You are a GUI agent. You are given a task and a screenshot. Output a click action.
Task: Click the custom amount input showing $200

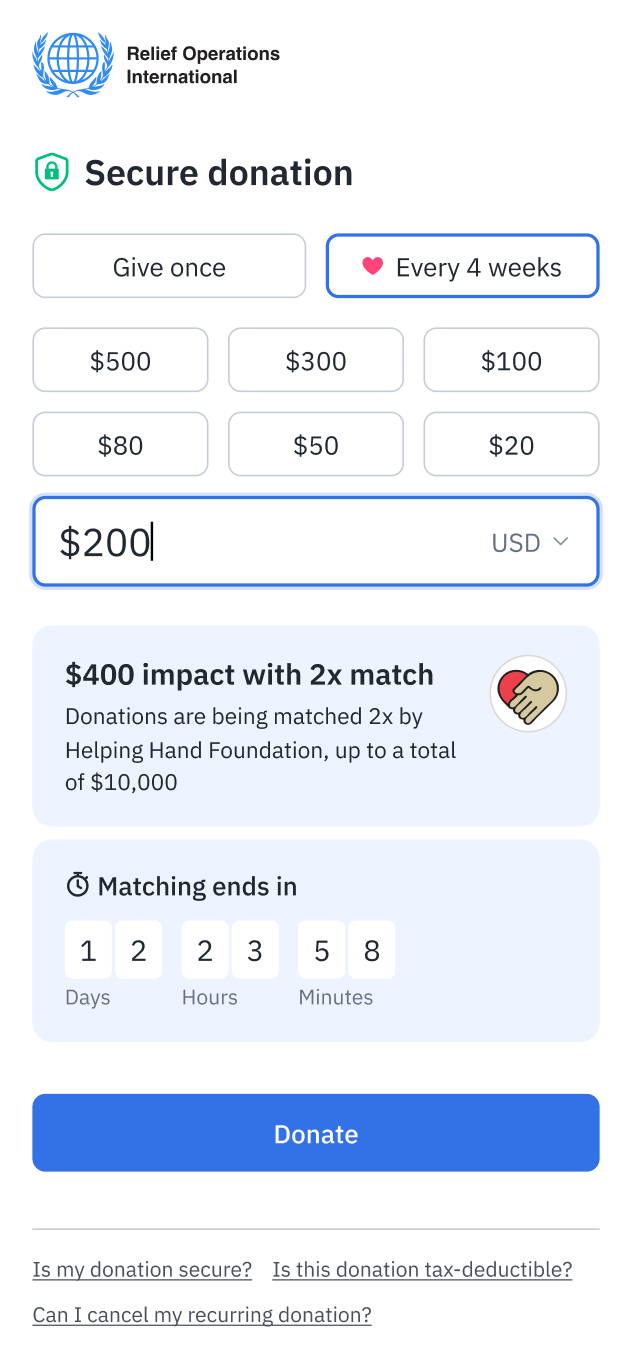[250, 541]
